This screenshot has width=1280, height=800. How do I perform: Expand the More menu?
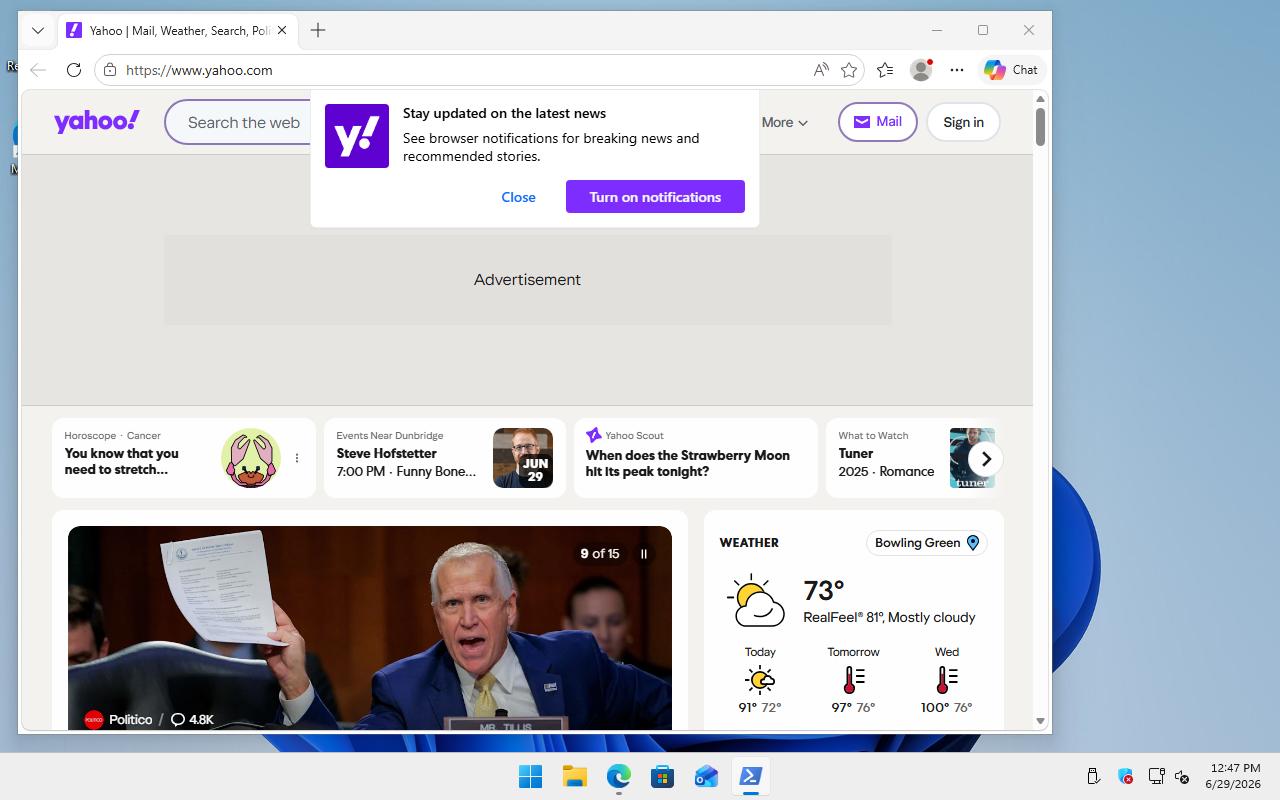(x=784, y=122)
